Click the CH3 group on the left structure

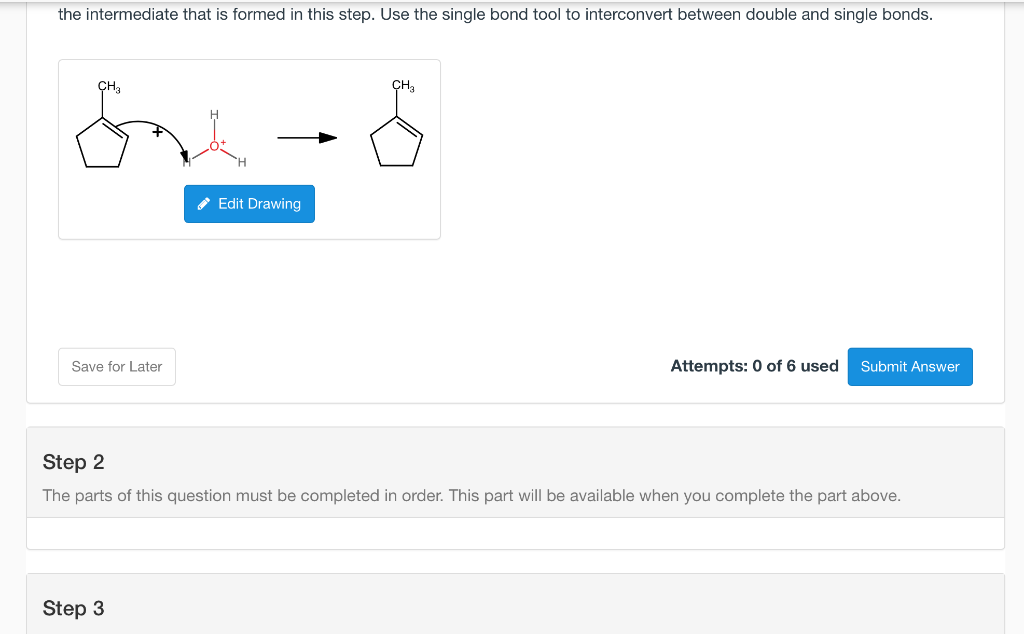tap(106, 85)
